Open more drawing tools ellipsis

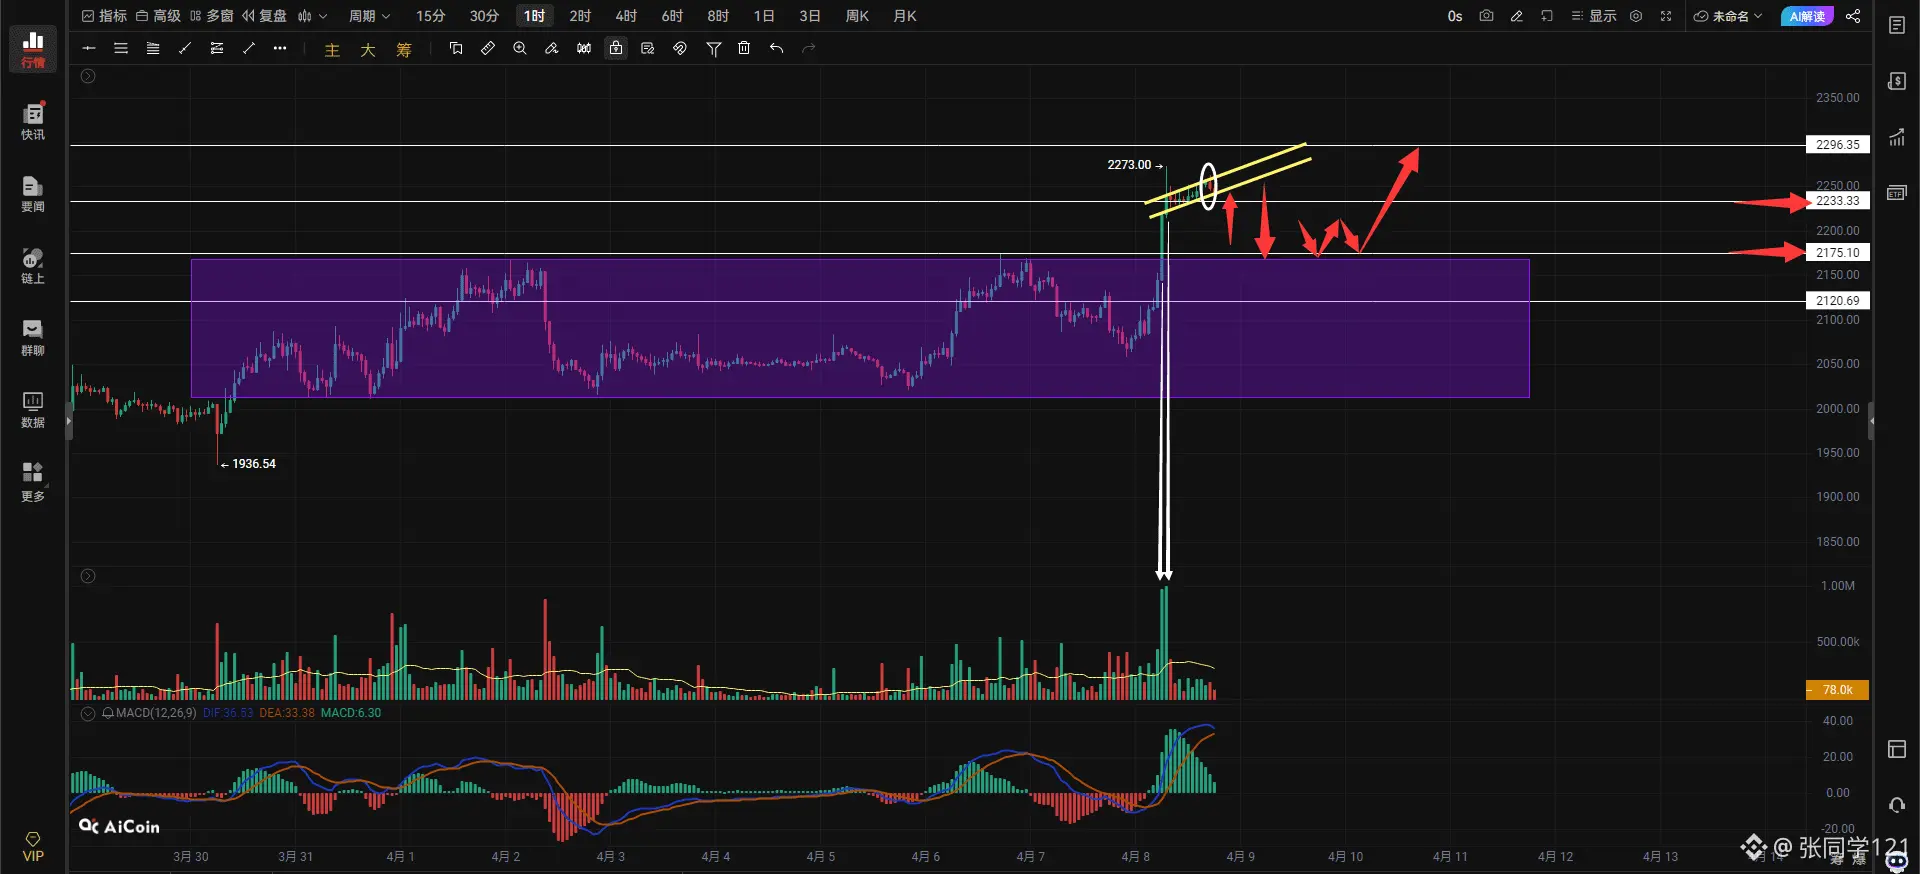280,48
